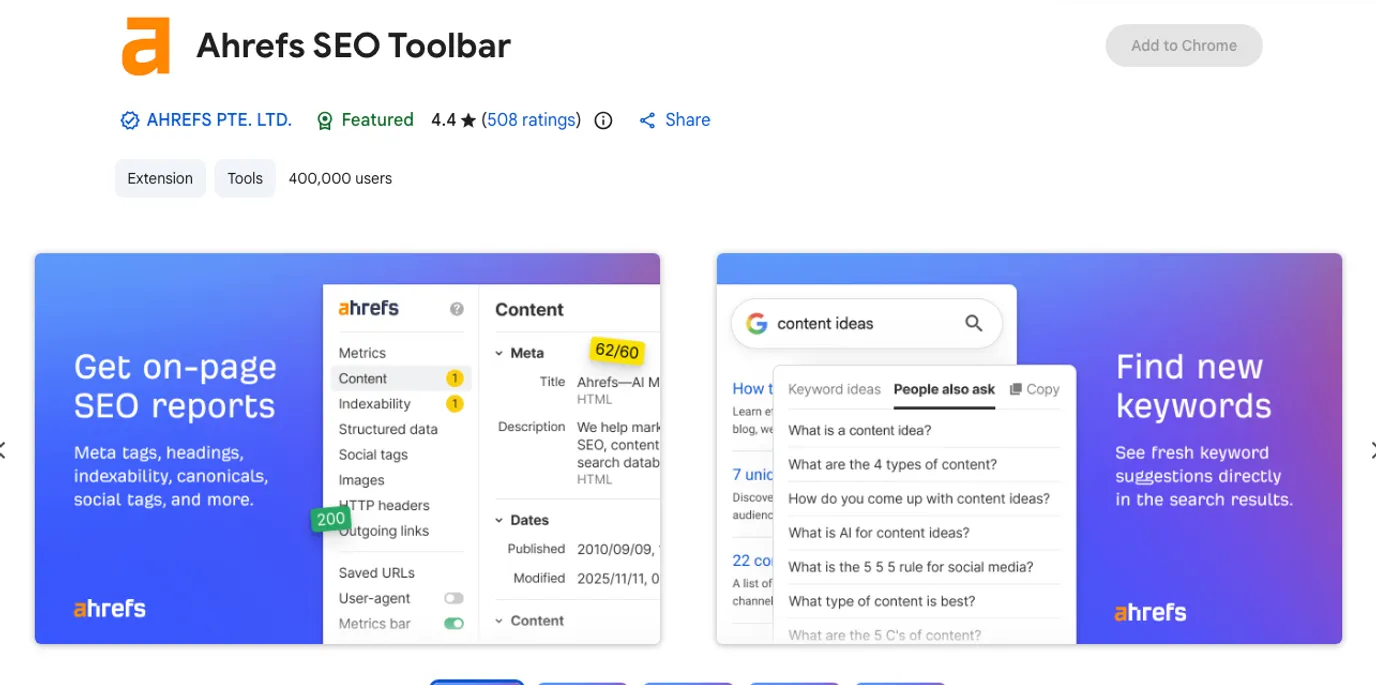This screenshot has height=685, width=1376.
Task: Open the 'Find new keywords' screenshot
Action: coord(1029,448)
